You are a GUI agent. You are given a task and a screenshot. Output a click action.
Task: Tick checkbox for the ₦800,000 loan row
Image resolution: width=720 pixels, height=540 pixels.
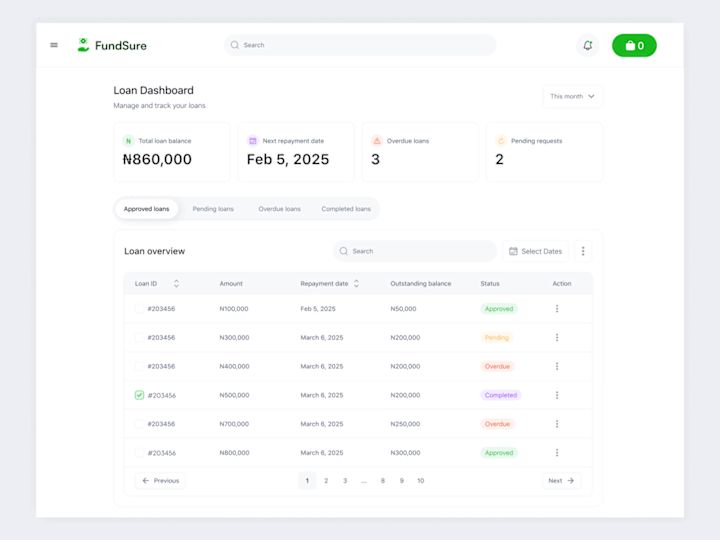click(x=139, y=453)
